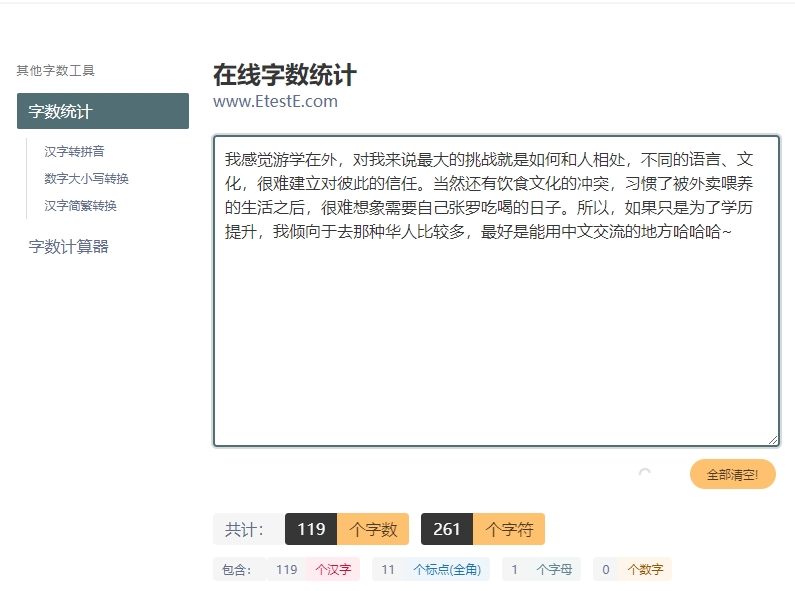Image resolution: width=795 pixels, height=591 pixels.
Task: Click the 1 个字母 count badge
Action: click(x=541, y=569)
